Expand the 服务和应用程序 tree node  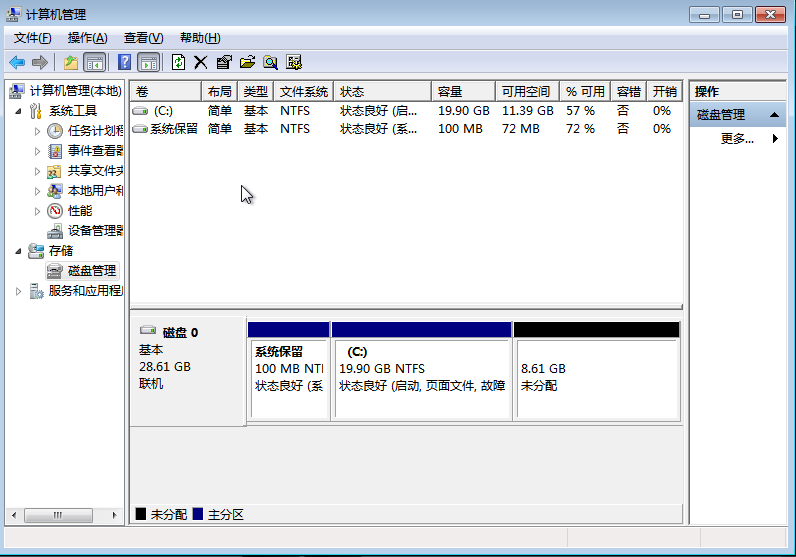[x=20, y=291]
